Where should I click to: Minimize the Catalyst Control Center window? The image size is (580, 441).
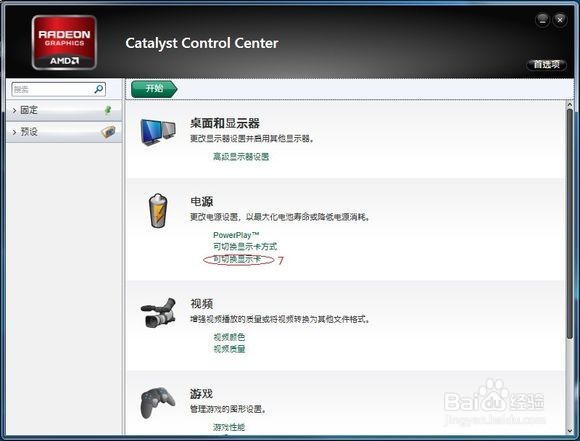pos(543,20)
